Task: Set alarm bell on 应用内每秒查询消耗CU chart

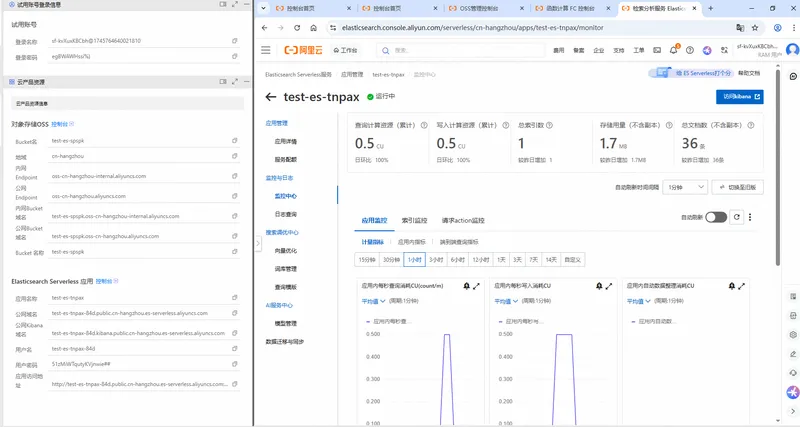Action: tap(466, 286)
